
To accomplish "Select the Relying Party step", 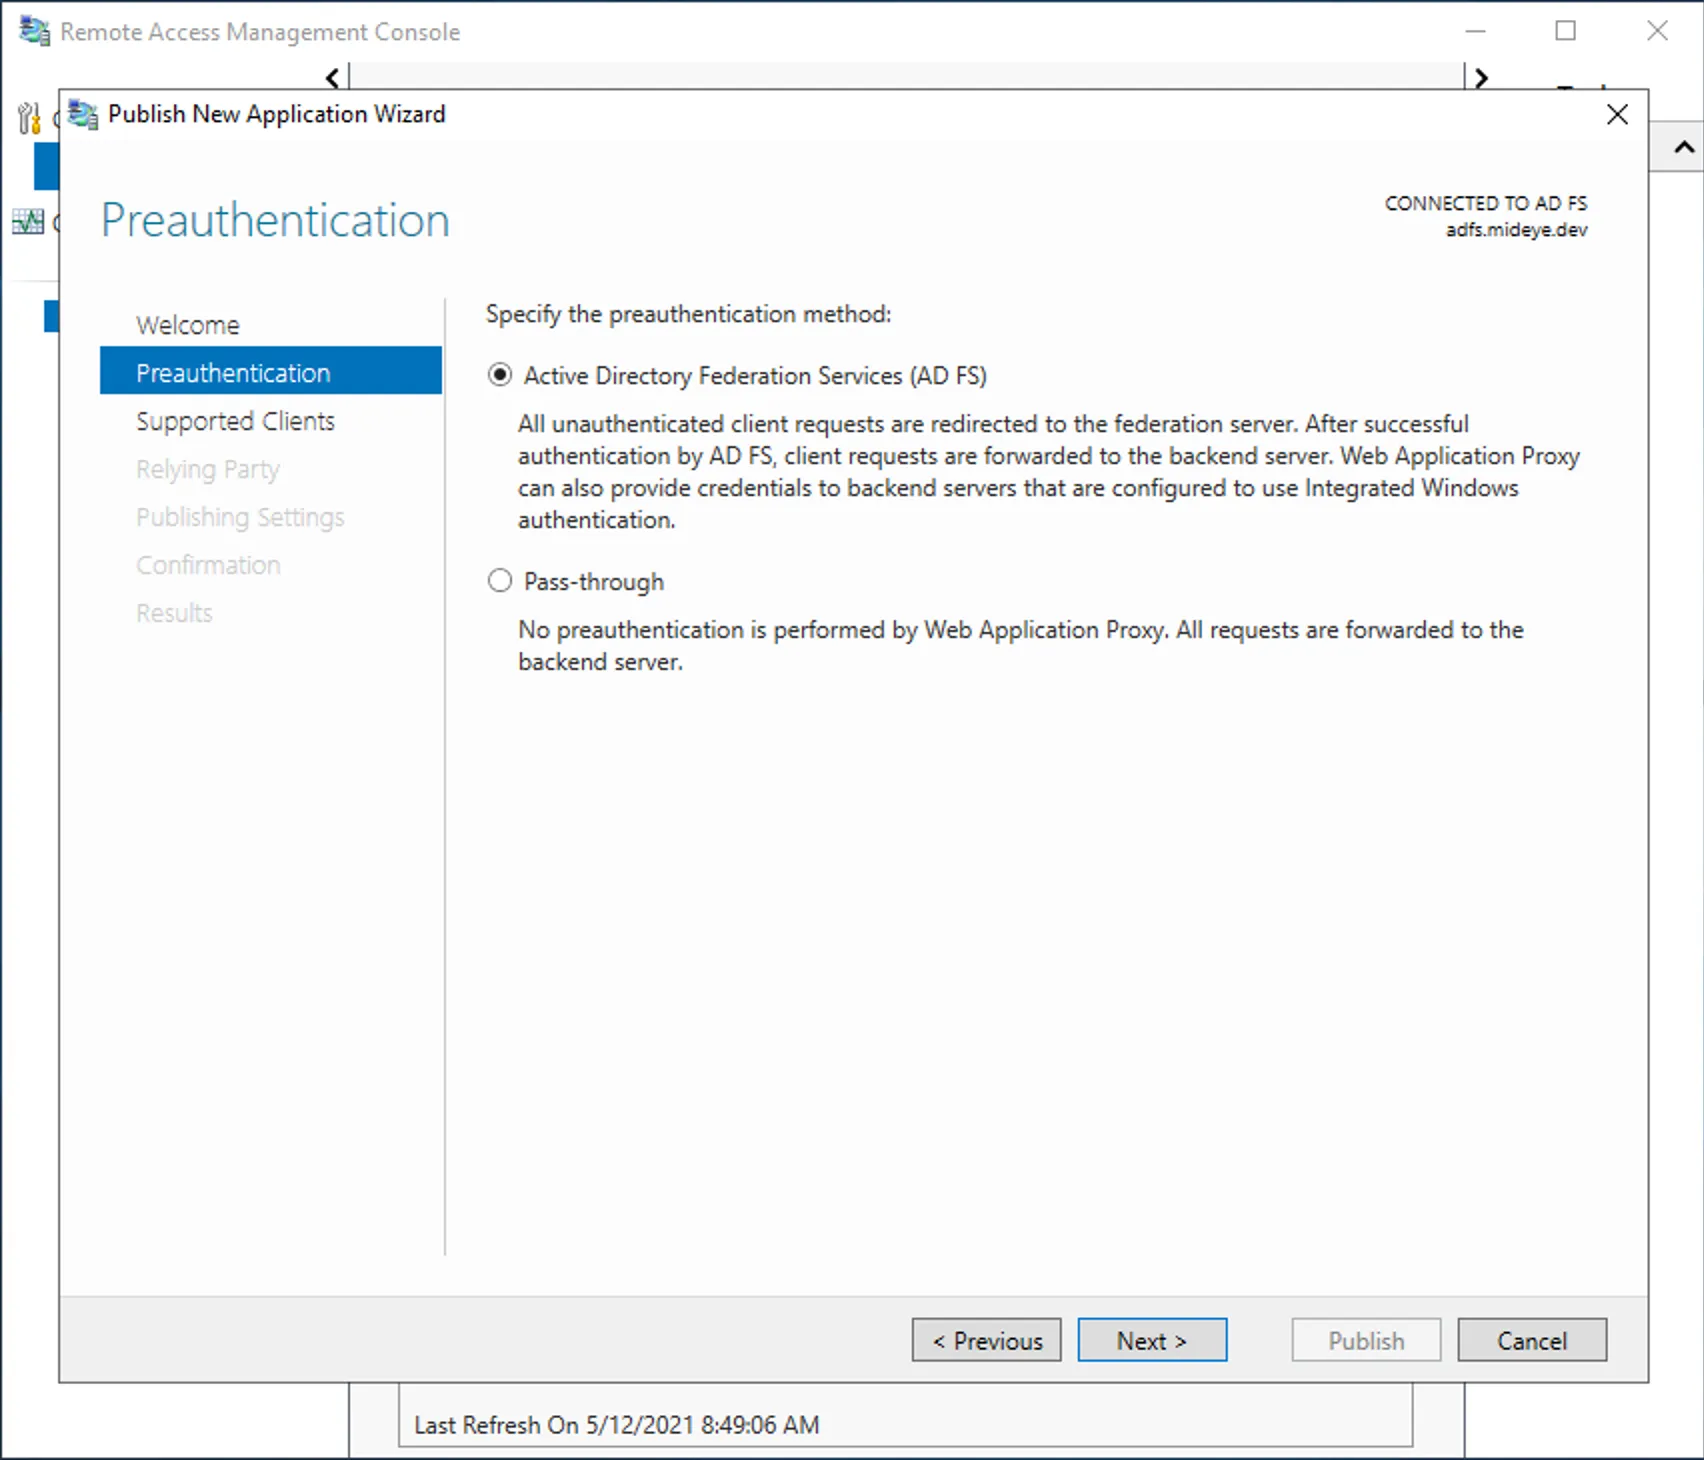I will (x=207, y=468).
